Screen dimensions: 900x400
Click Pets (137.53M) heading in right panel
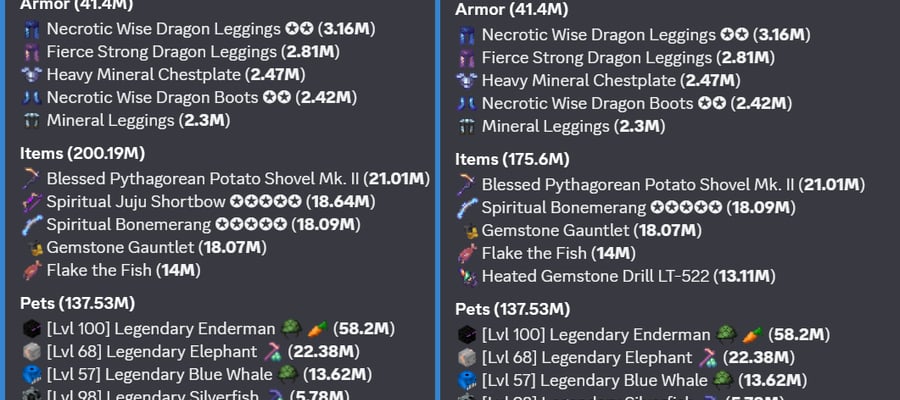[x=512, y=309]
